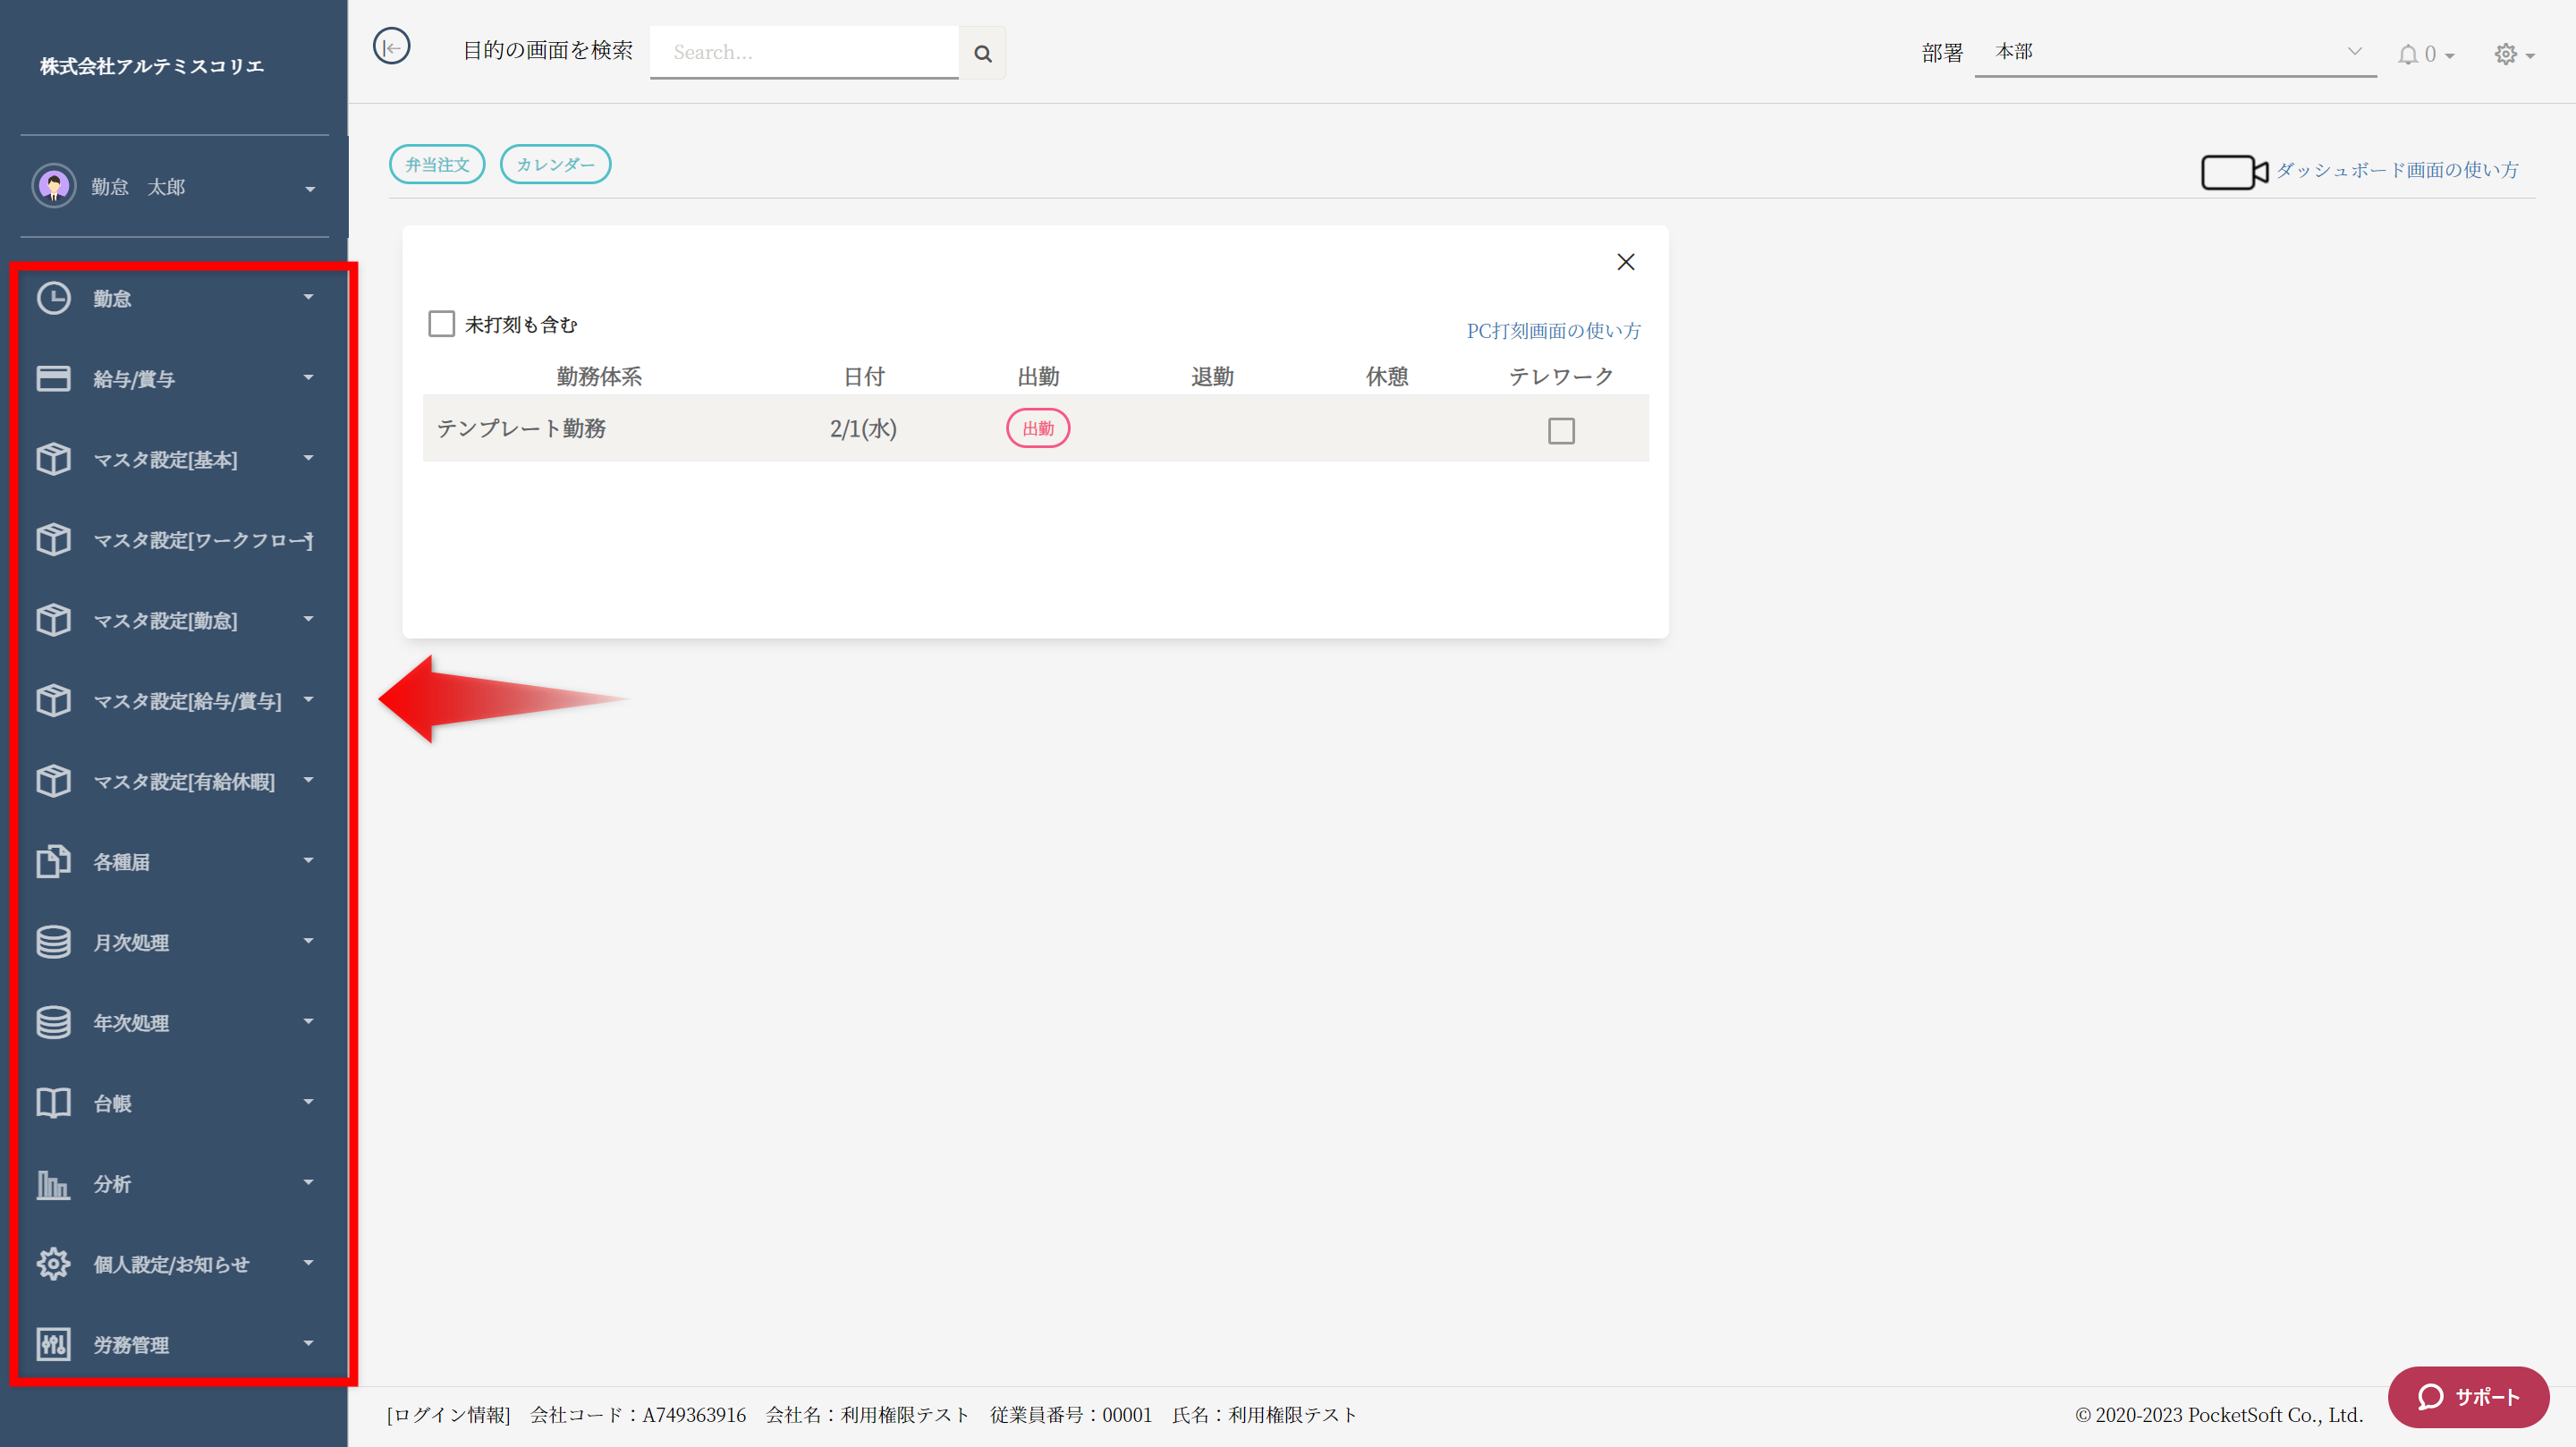Click the gear icon next to 個人設定/お知らせ

coord(53,1264)
